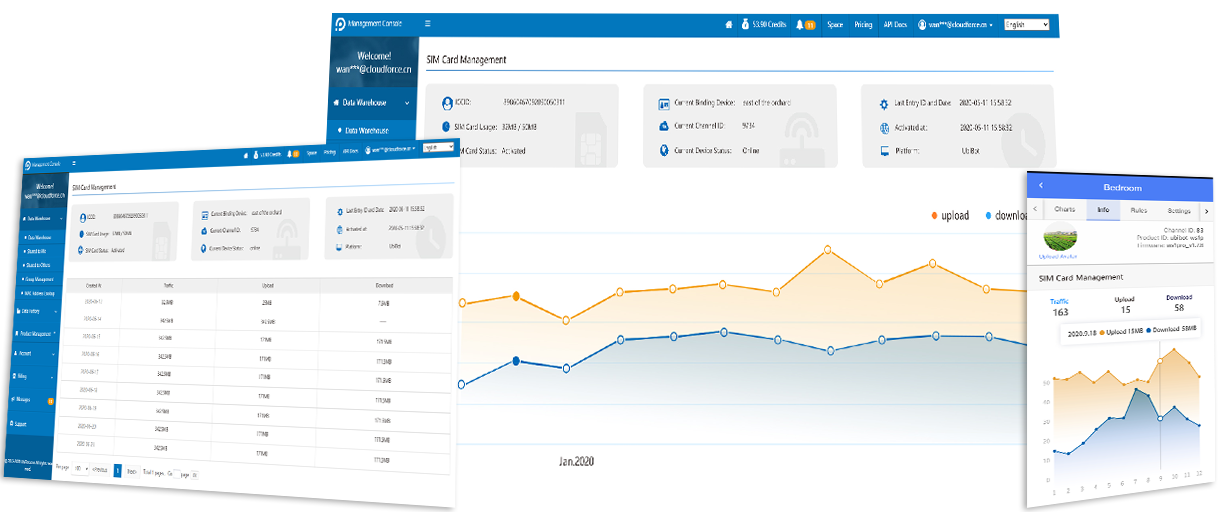Switch to the Charts tab

[x=1064, y=211]
